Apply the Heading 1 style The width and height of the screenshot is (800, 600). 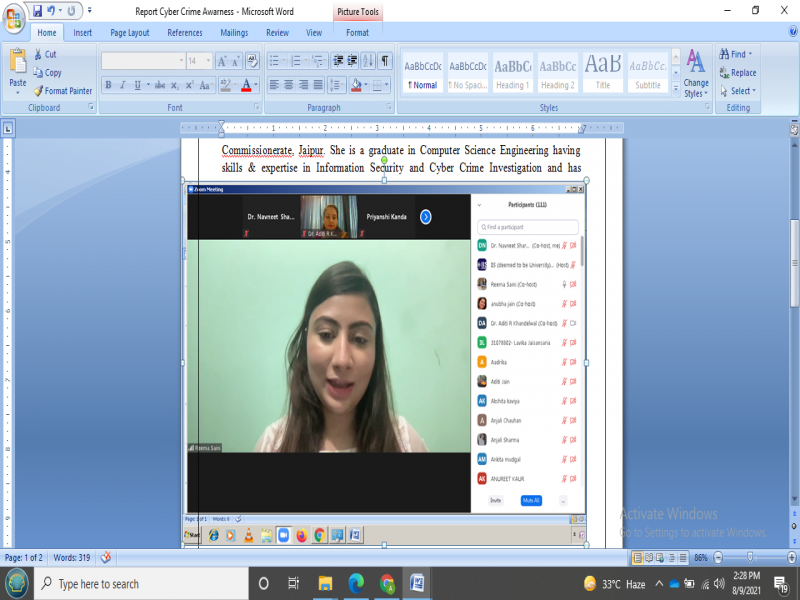[x=512, y=72]
